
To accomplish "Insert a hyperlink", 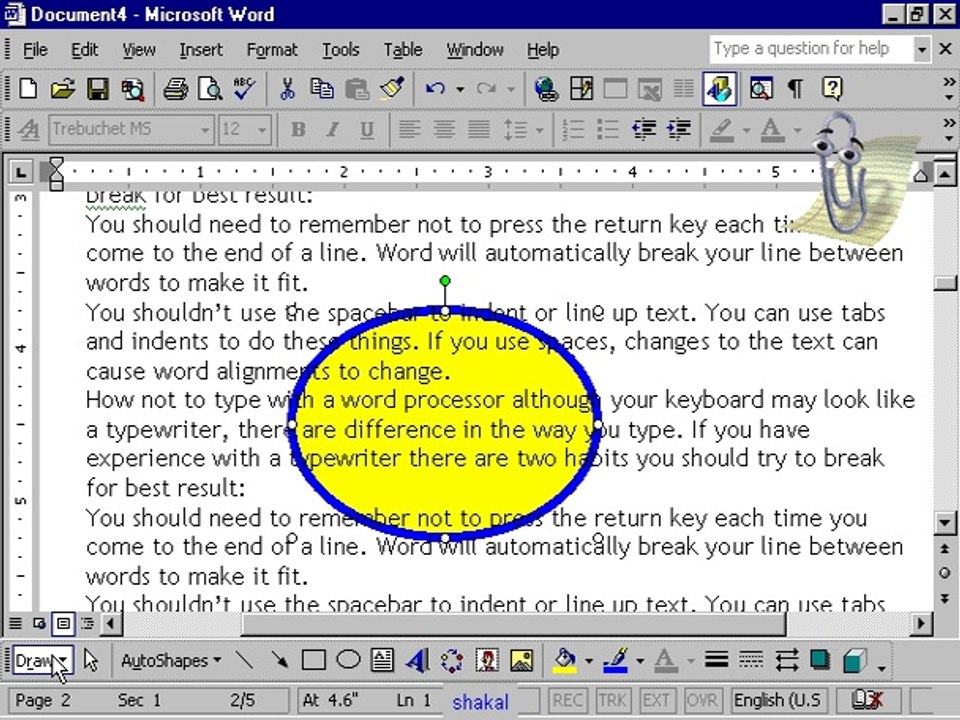I will coord(546,89).
